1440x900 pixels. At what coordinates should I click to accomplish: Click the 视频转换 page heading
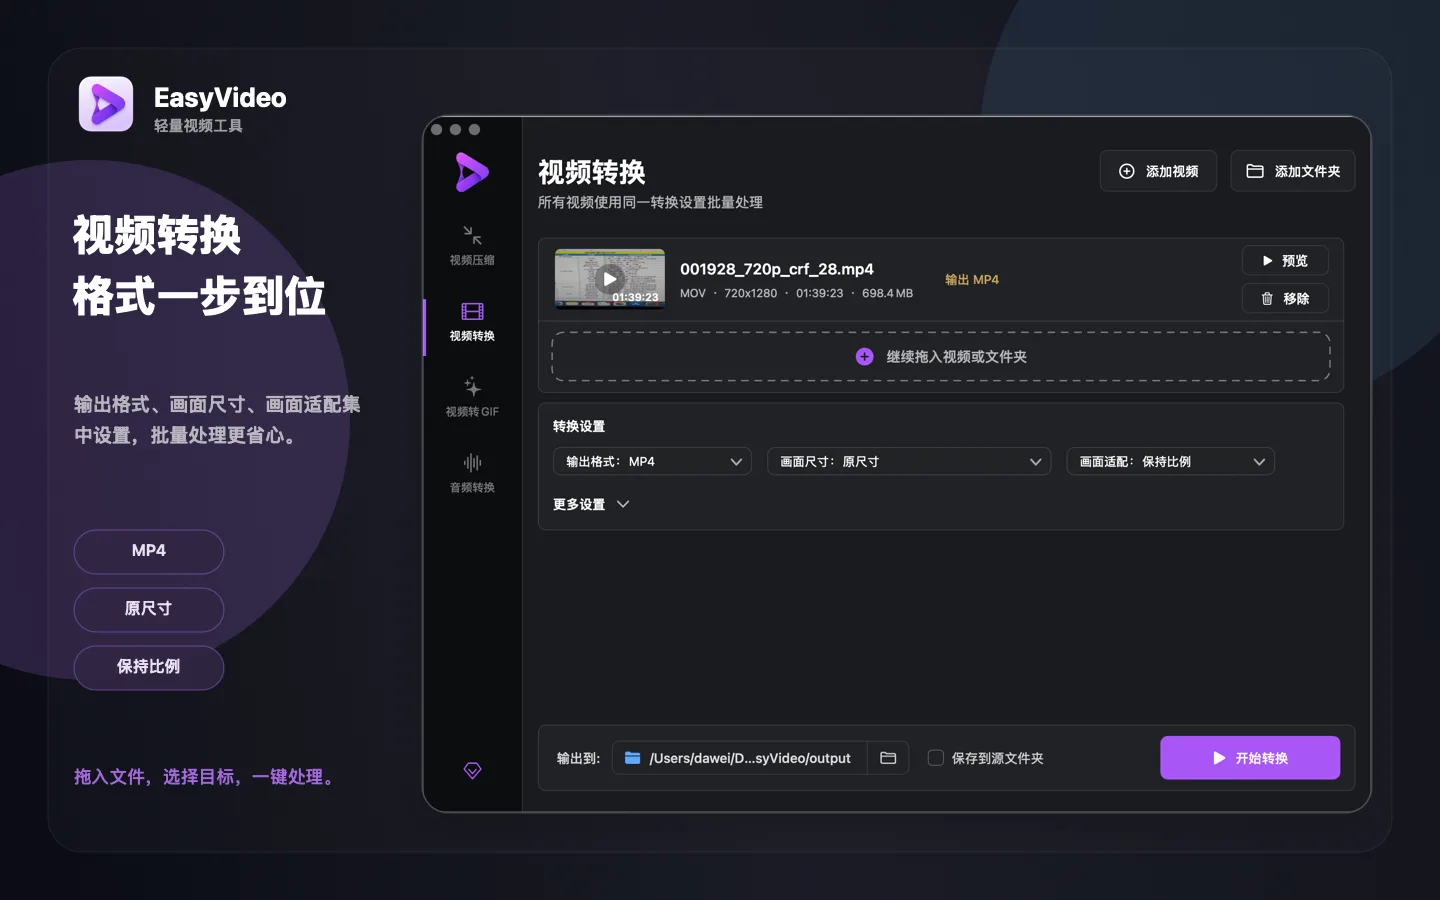coord(592,172)
